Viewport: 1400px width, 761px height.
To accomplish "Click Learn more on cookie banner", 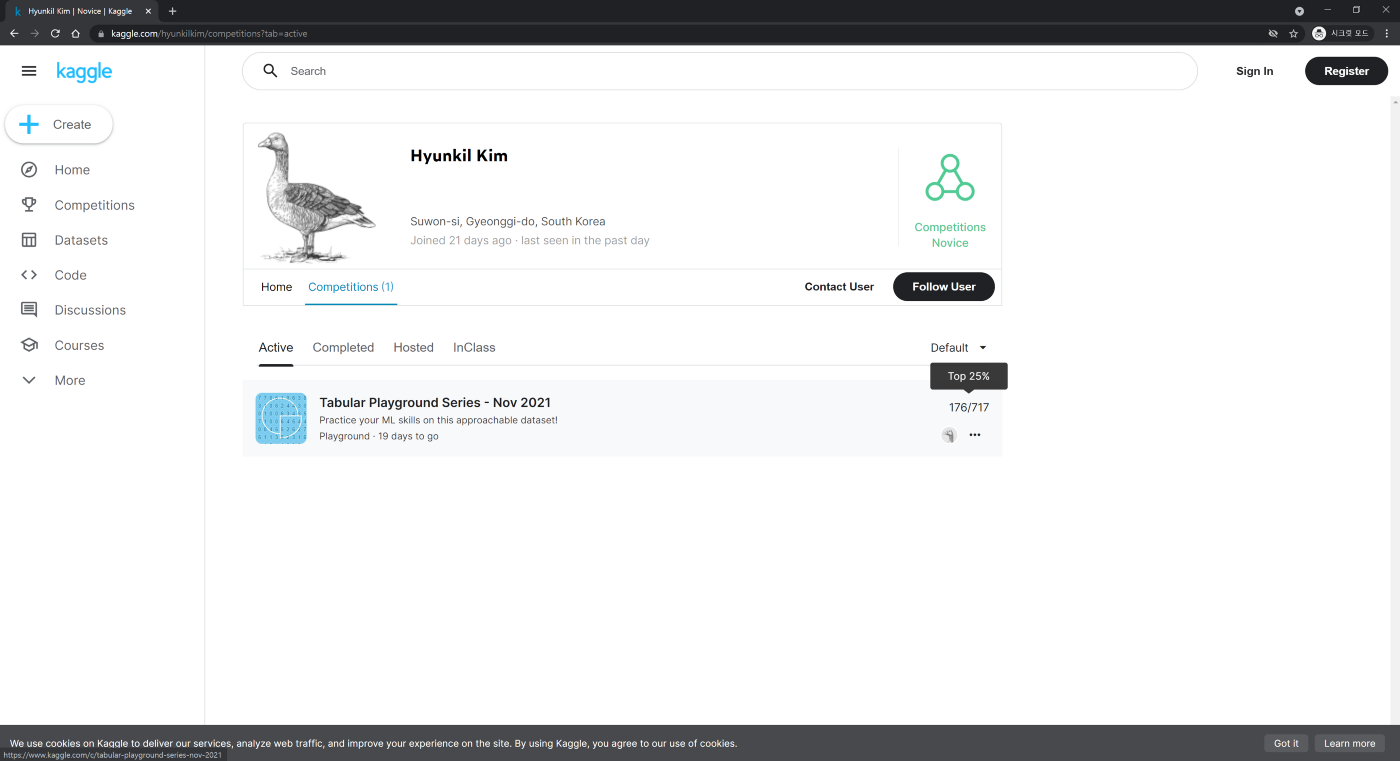I will (x=1350, y=744).
